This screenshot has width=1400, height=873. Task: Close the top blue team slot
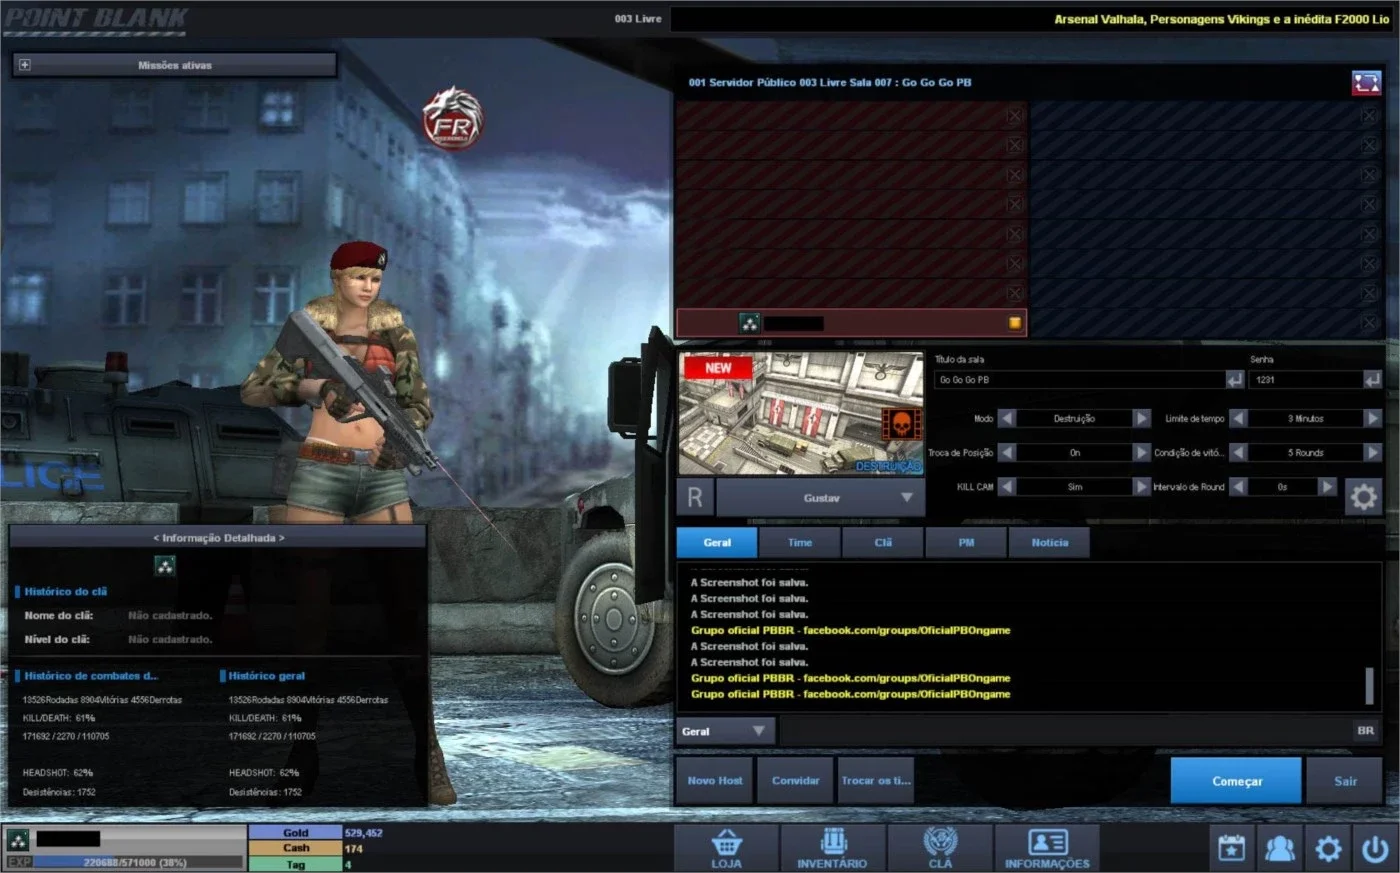coord(1369,115)
